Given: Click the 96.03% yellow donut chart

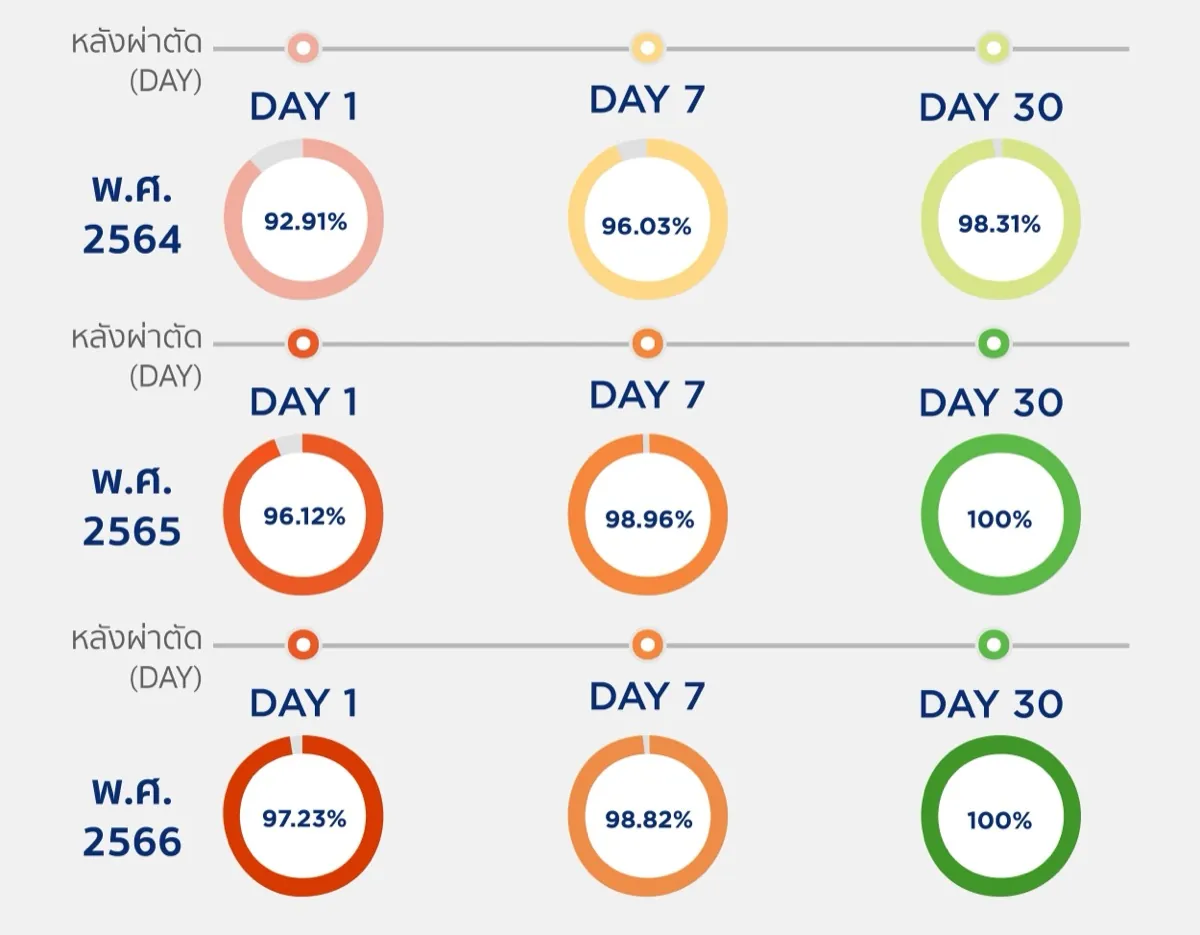Looking at the screenshot, I should coord(647,220).
